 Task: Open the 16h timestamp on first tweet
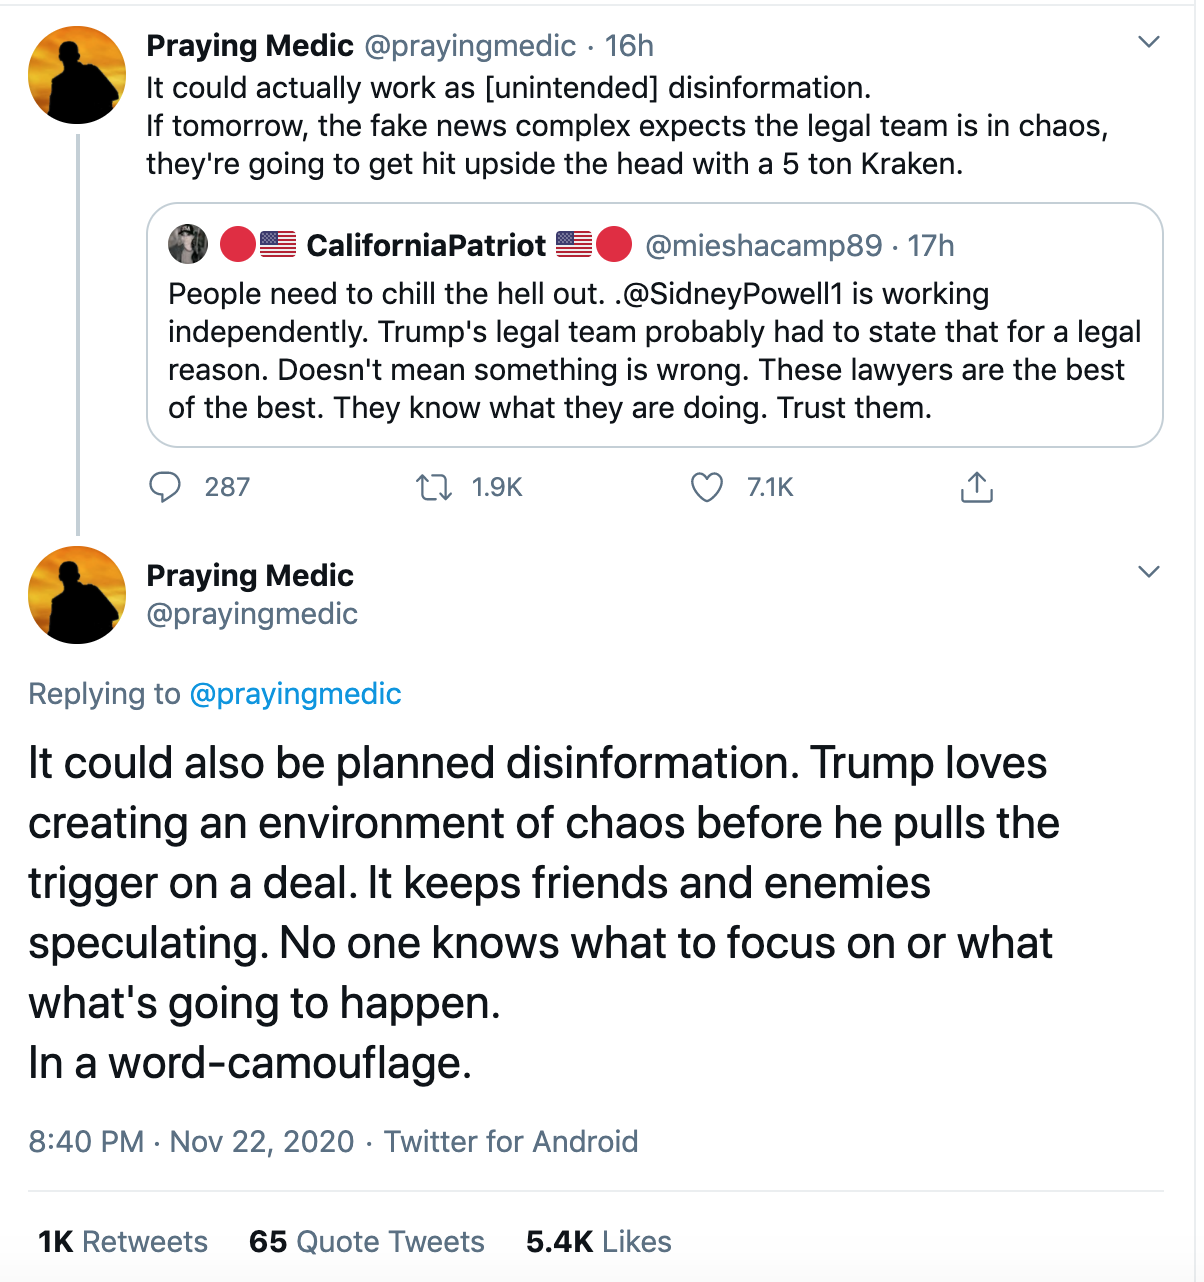(x=629, y=46)
